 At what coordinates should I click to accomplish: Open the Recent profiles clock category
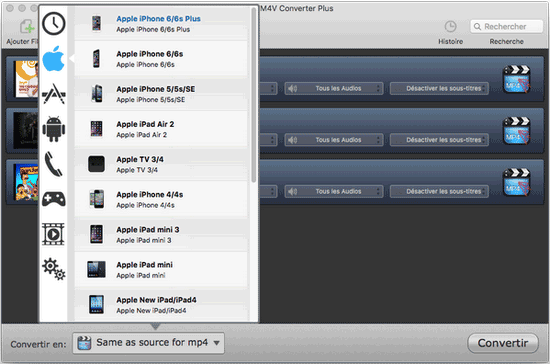click(x=54, y=23)
